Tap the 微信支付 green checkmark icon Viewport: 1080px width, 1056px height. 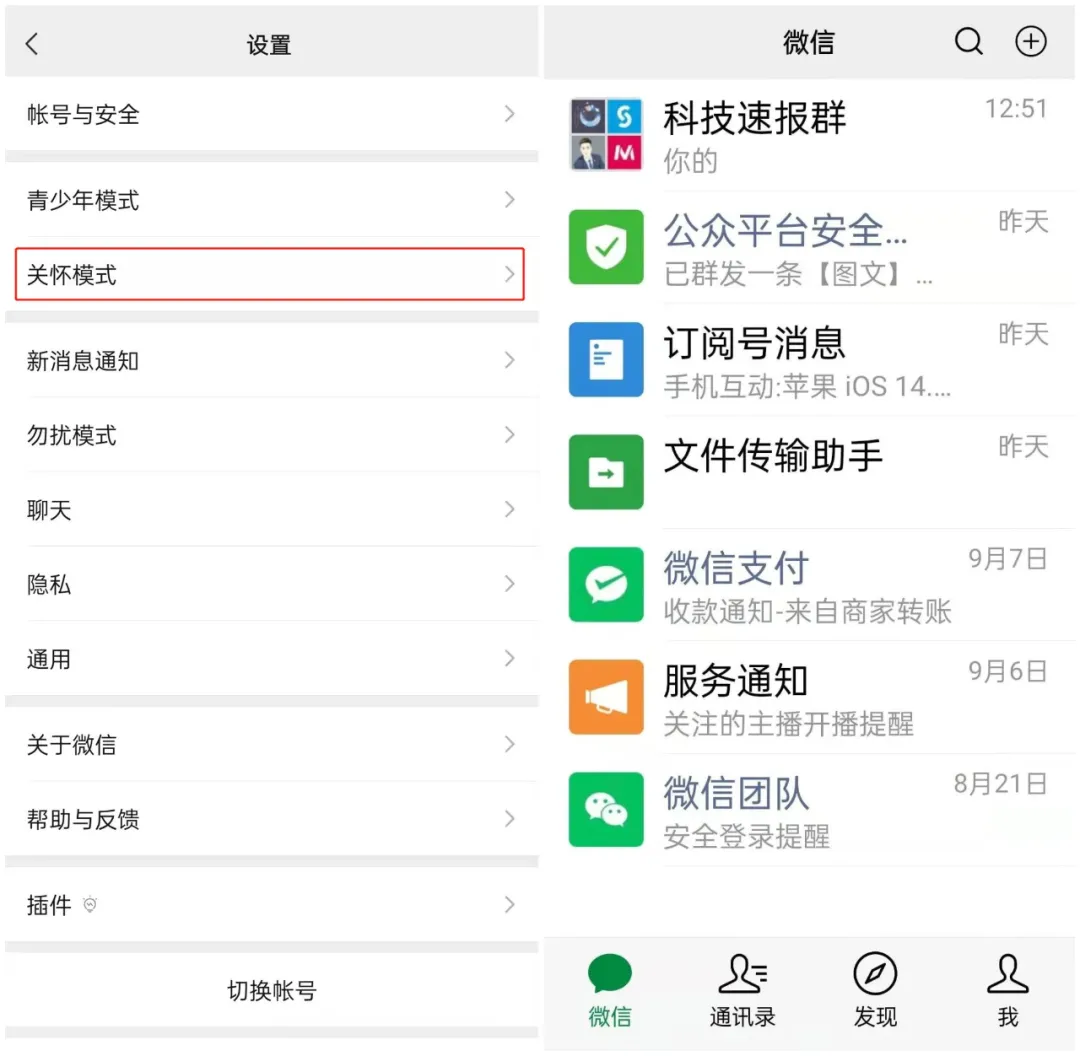click(606, 585)
